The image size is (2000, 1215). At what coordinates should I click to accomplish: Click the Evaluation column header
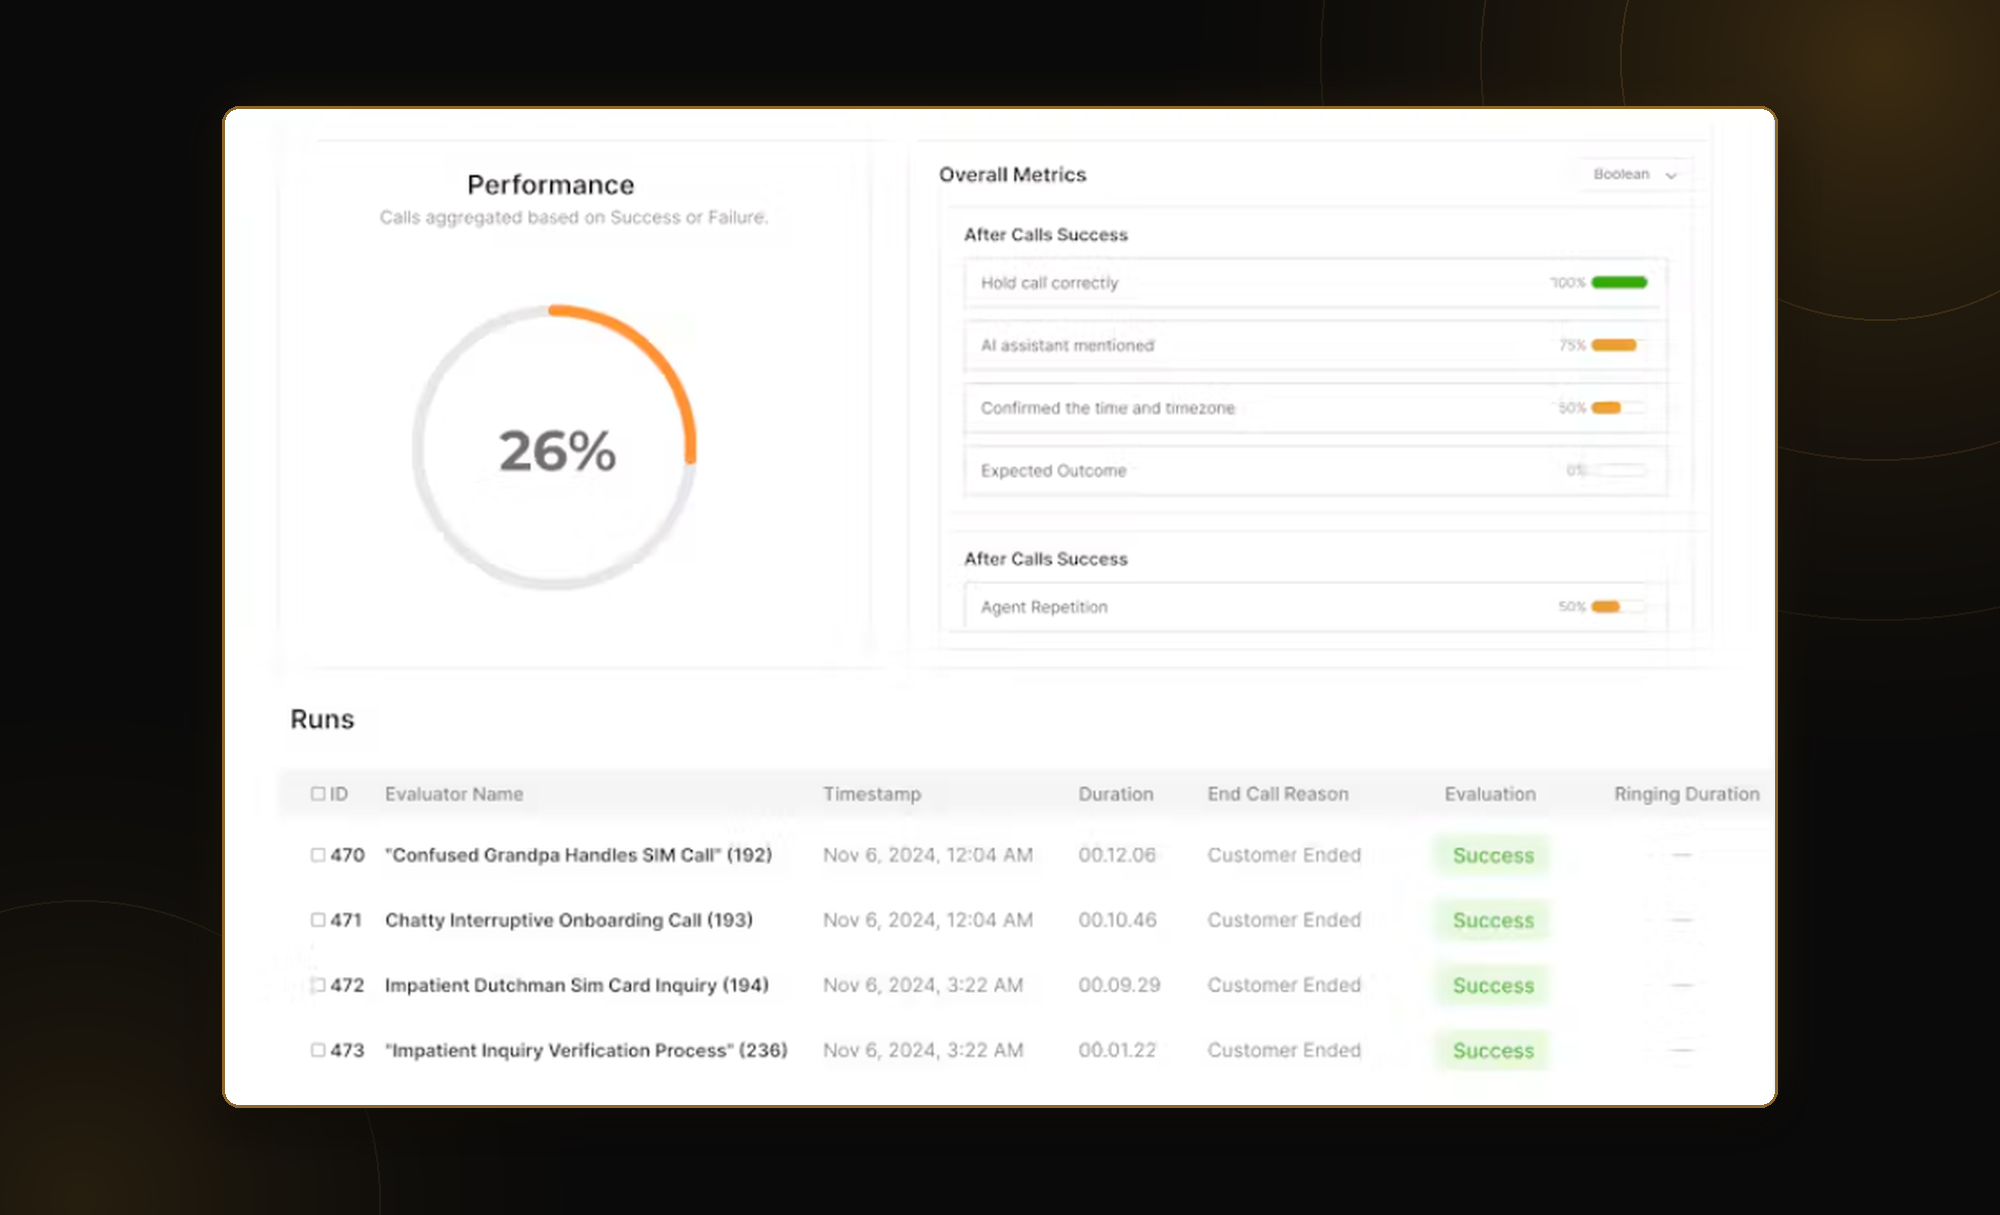click(1490, 794)
